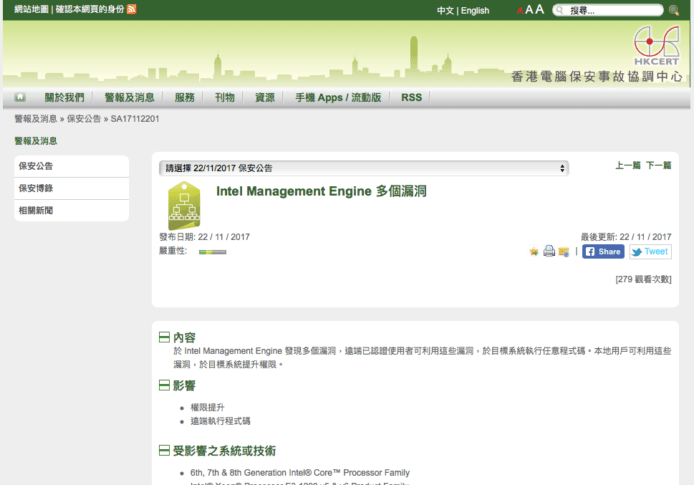Email this bulletin using the envelope icon
This screenshot has height=485, width=694.
coord(564,252)
